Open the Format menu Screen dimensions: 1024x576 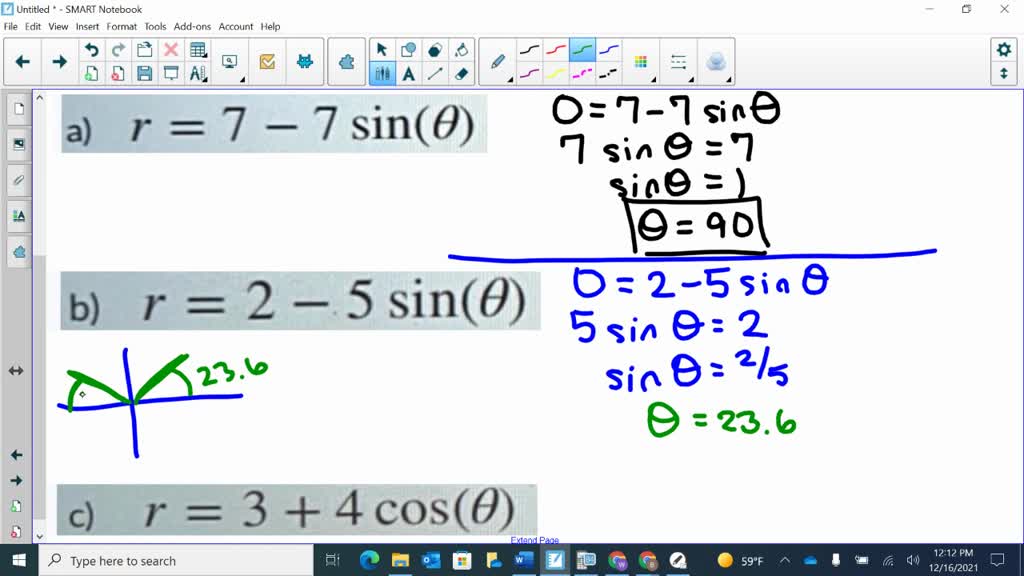(121, 27)
